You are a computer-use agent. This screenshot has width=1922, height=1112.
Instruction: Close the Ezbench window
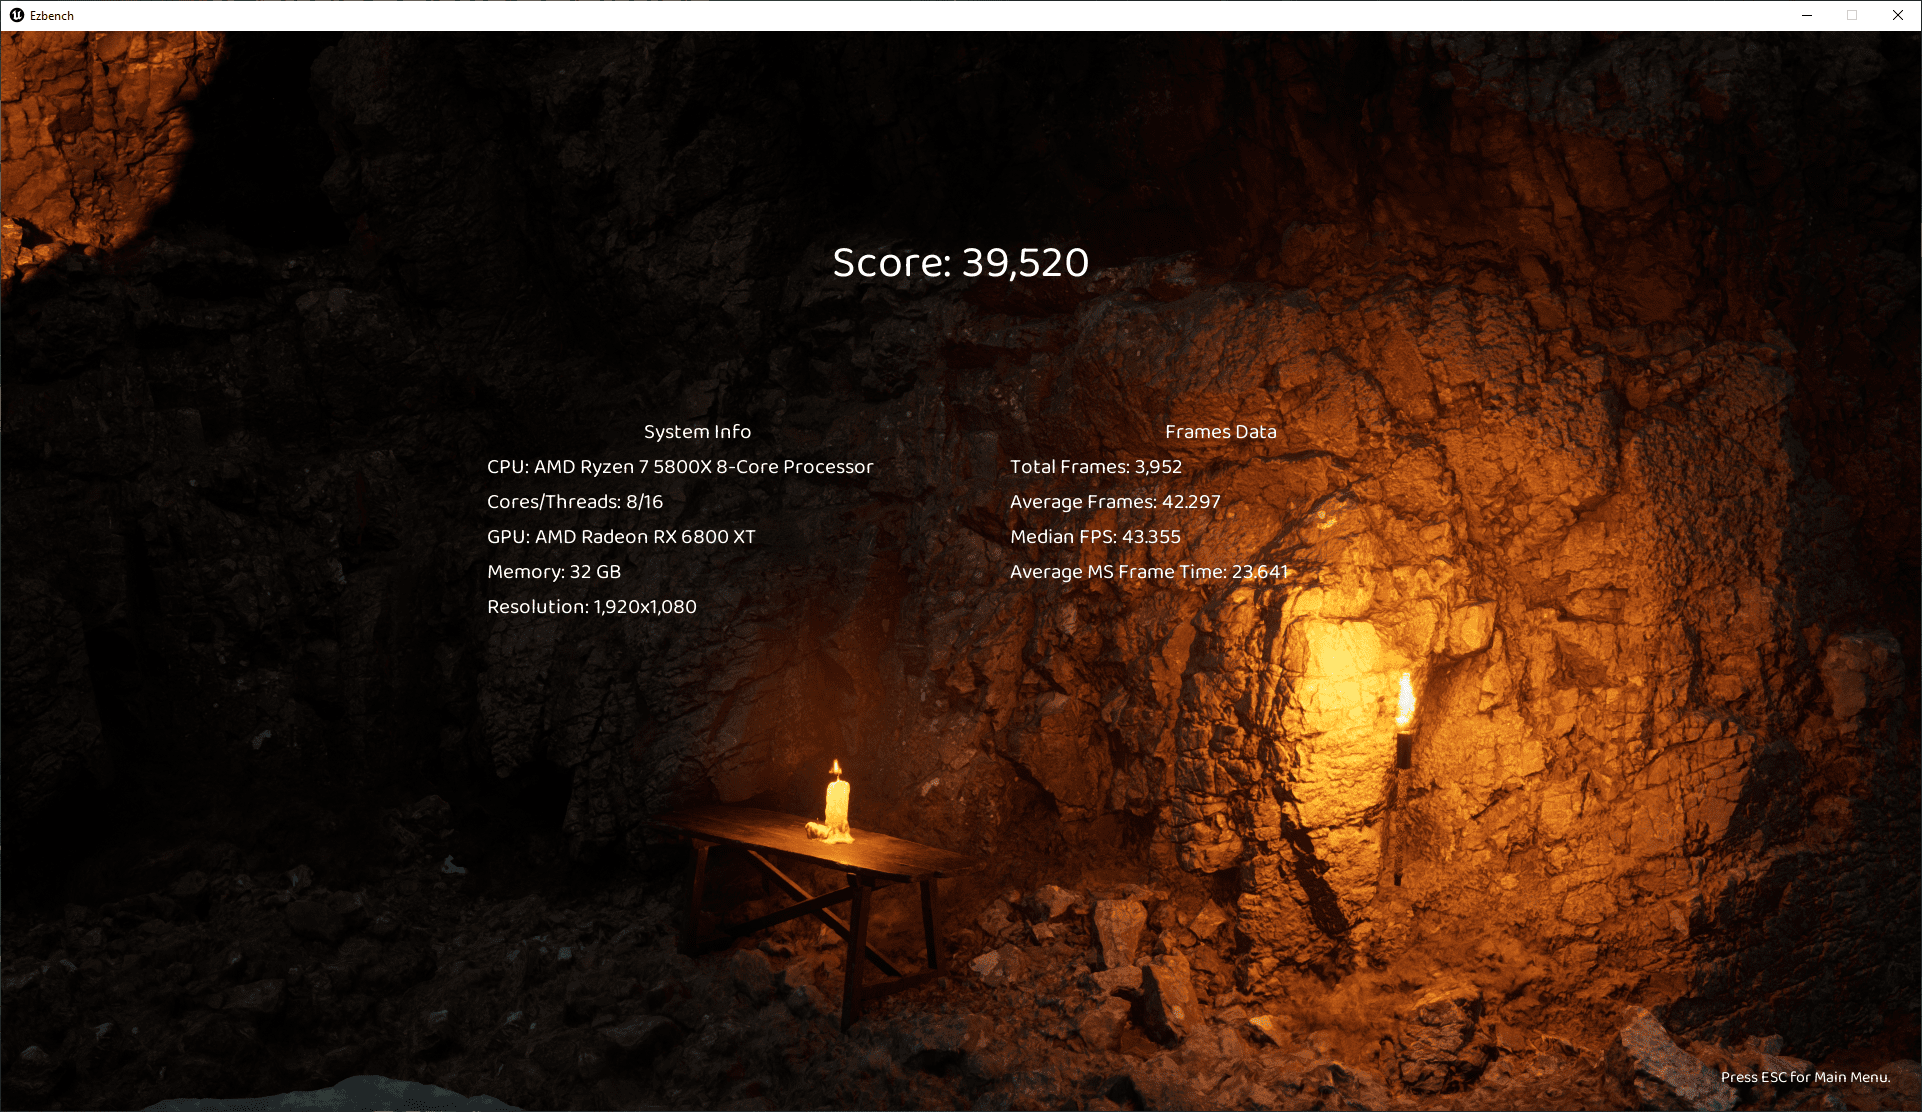tap(1898, 15)
